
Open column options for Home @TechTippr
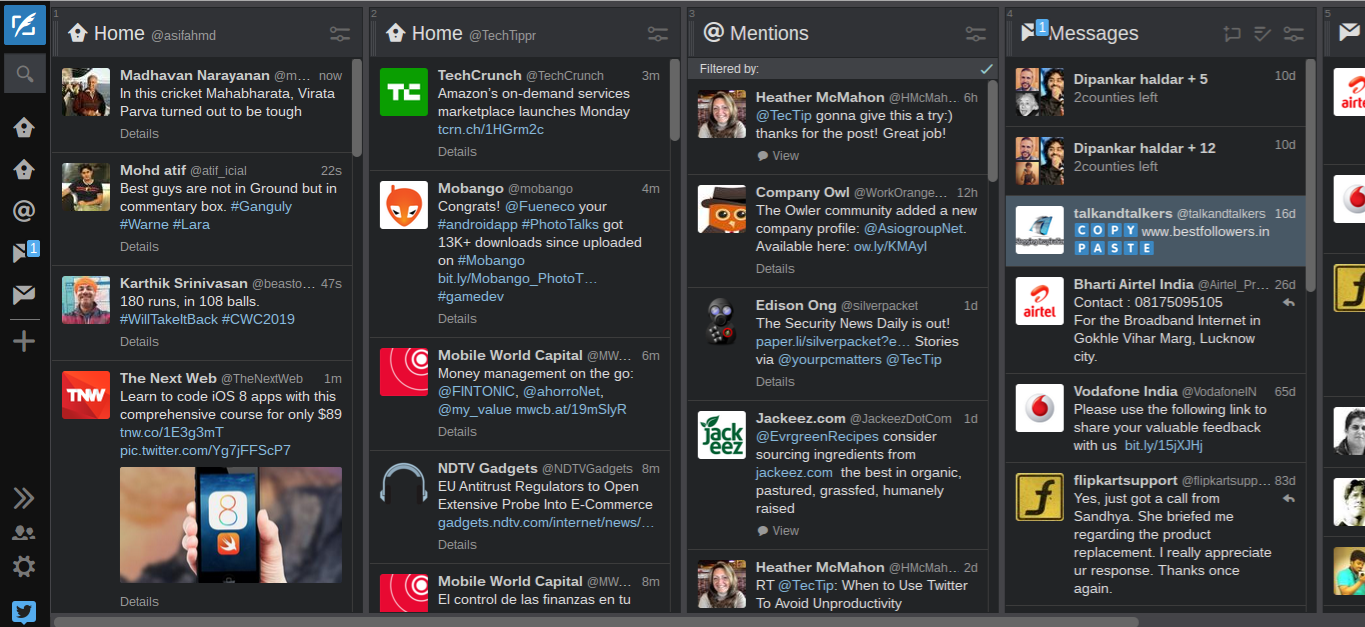(x=658, y=34)
